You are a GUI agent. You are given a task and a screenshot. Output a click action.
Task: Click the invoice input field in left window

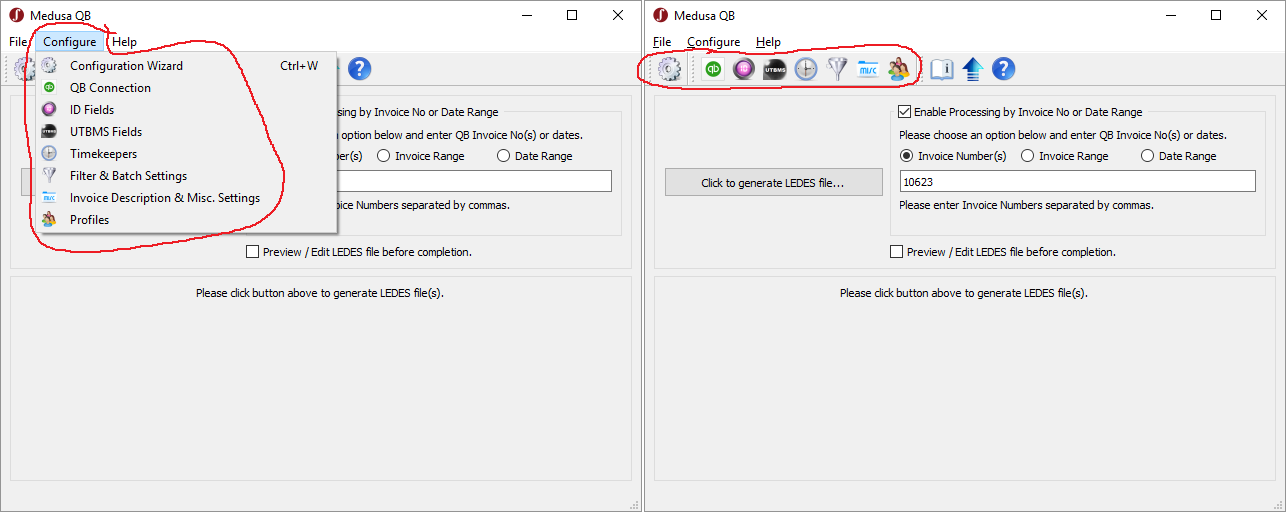[473, 181]
